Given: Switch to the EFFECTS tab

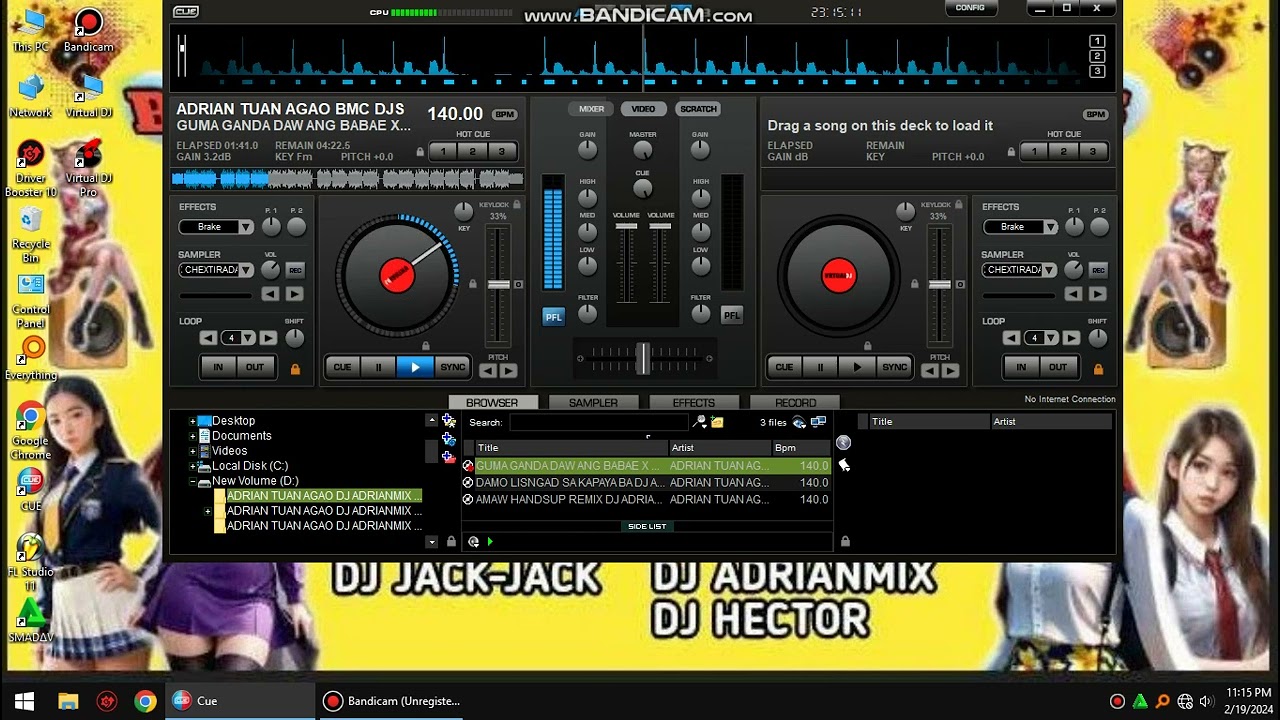Looking at the screenshot, I should [694, 403].
